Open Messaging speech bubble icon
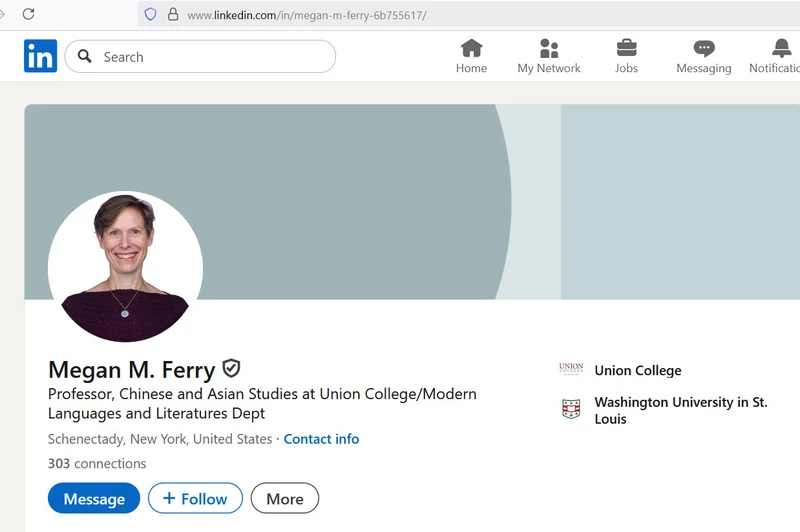 pyautogui.click(x=704, y=49)
